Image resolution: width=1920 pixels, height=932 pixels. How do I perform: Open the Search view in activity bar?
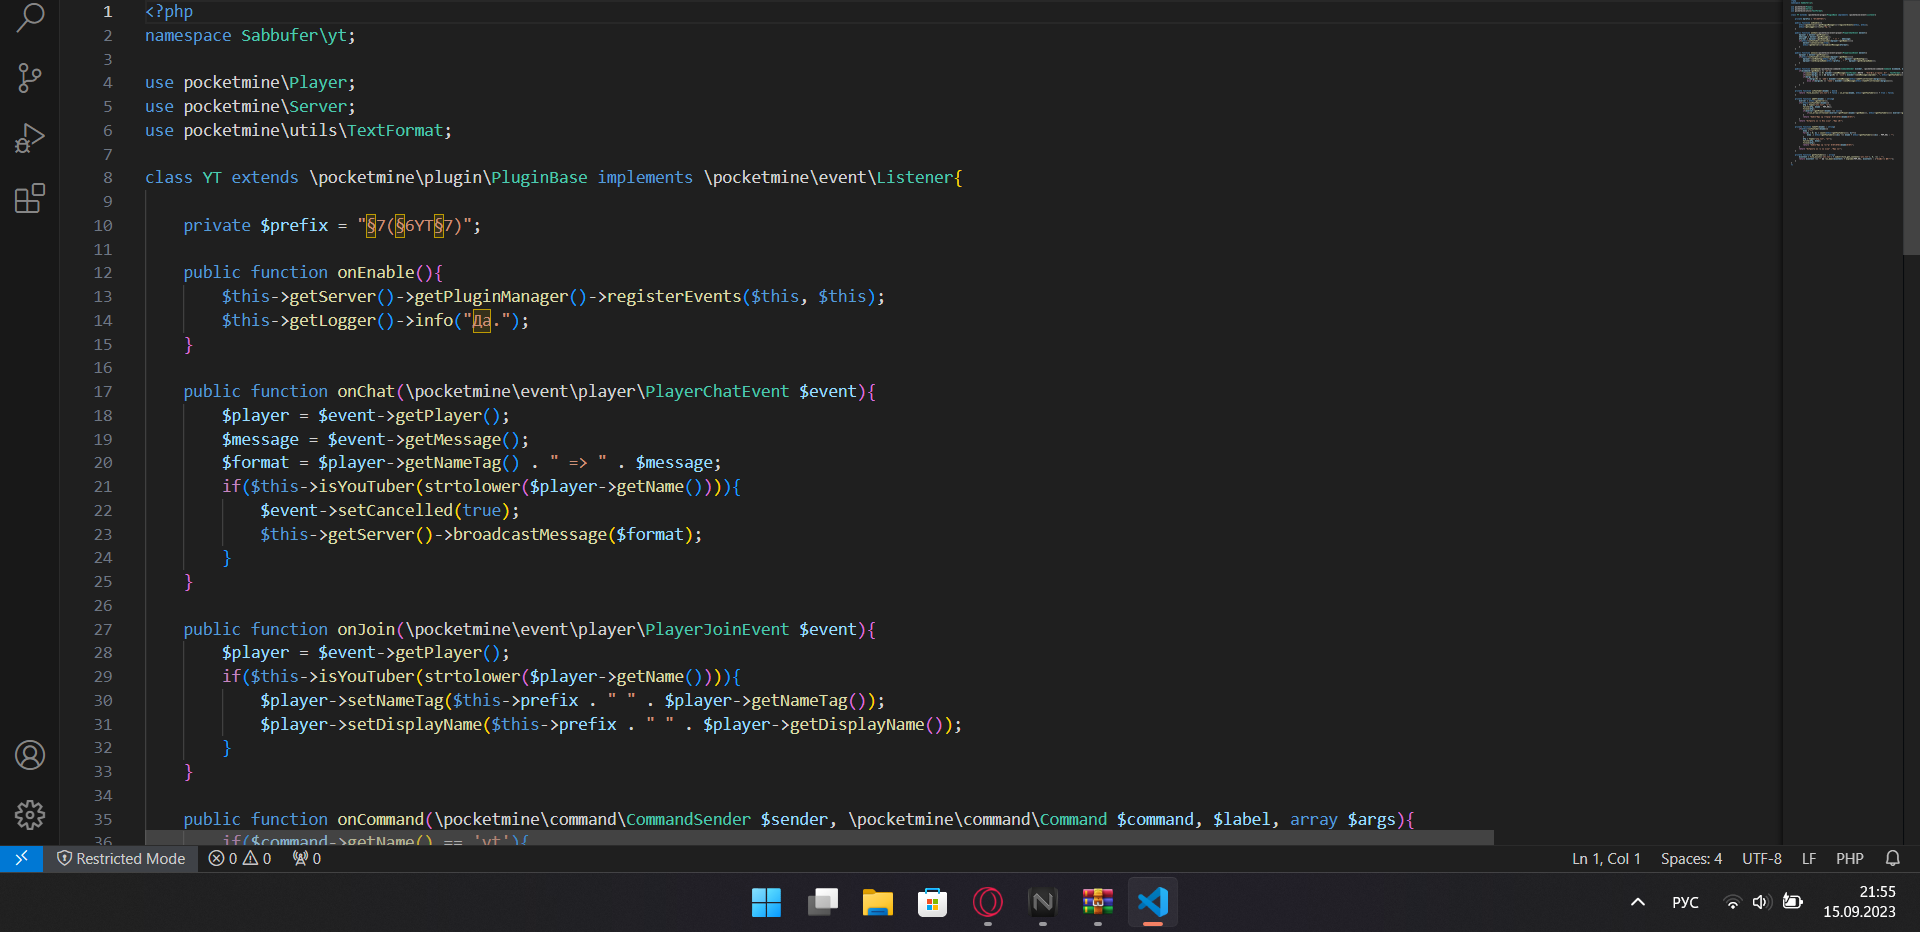pyautogui.click(x=30, y=17)
